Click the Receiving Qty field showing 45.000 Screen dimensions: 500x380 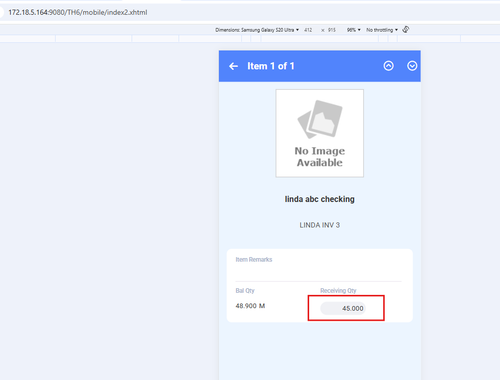tap(343, 308)
